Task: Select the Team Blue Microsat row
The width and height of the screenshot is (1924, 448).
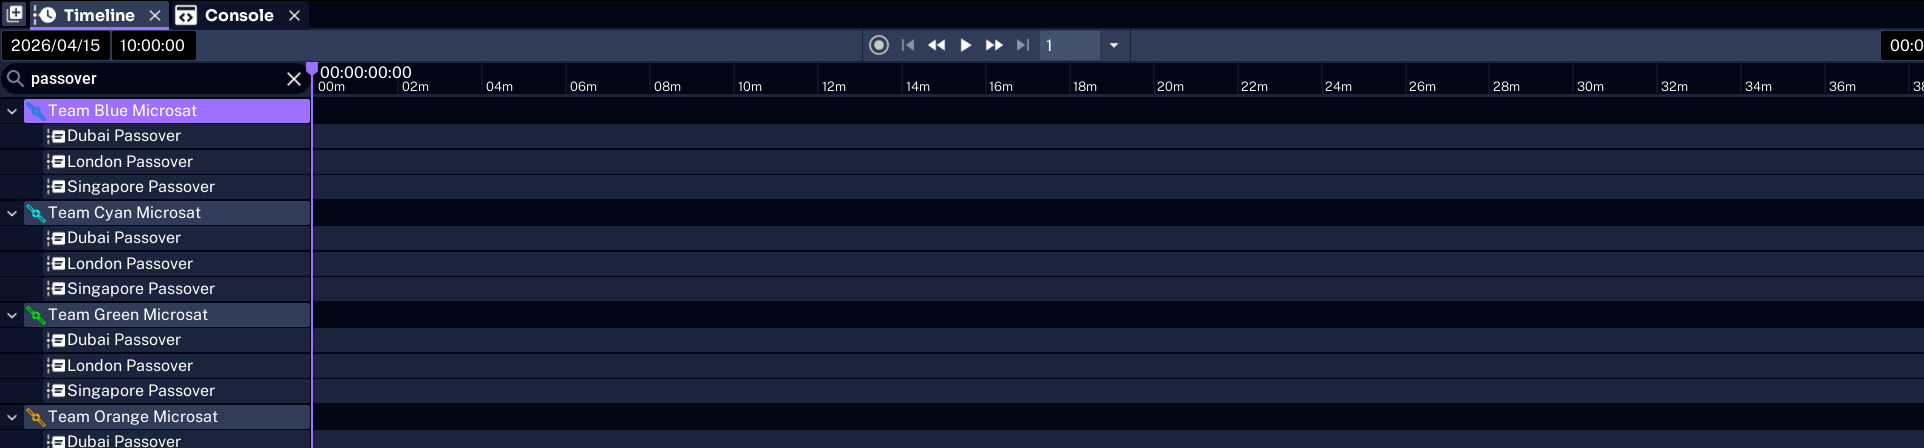Action: coord(167,111)
